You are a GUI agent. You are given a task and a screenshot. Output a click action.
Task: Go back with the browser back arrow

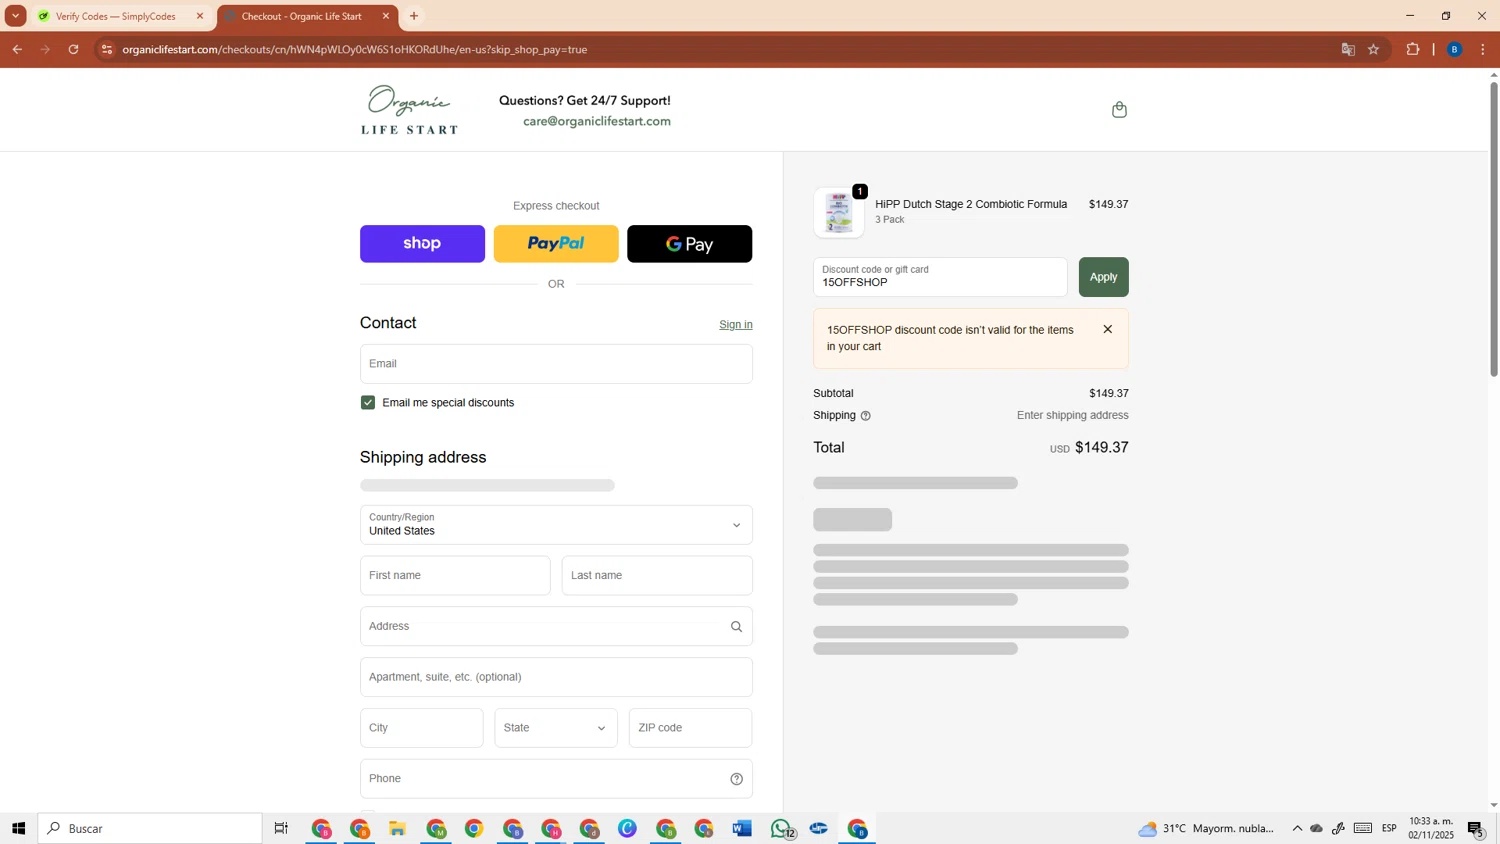(x=17, y=49)
